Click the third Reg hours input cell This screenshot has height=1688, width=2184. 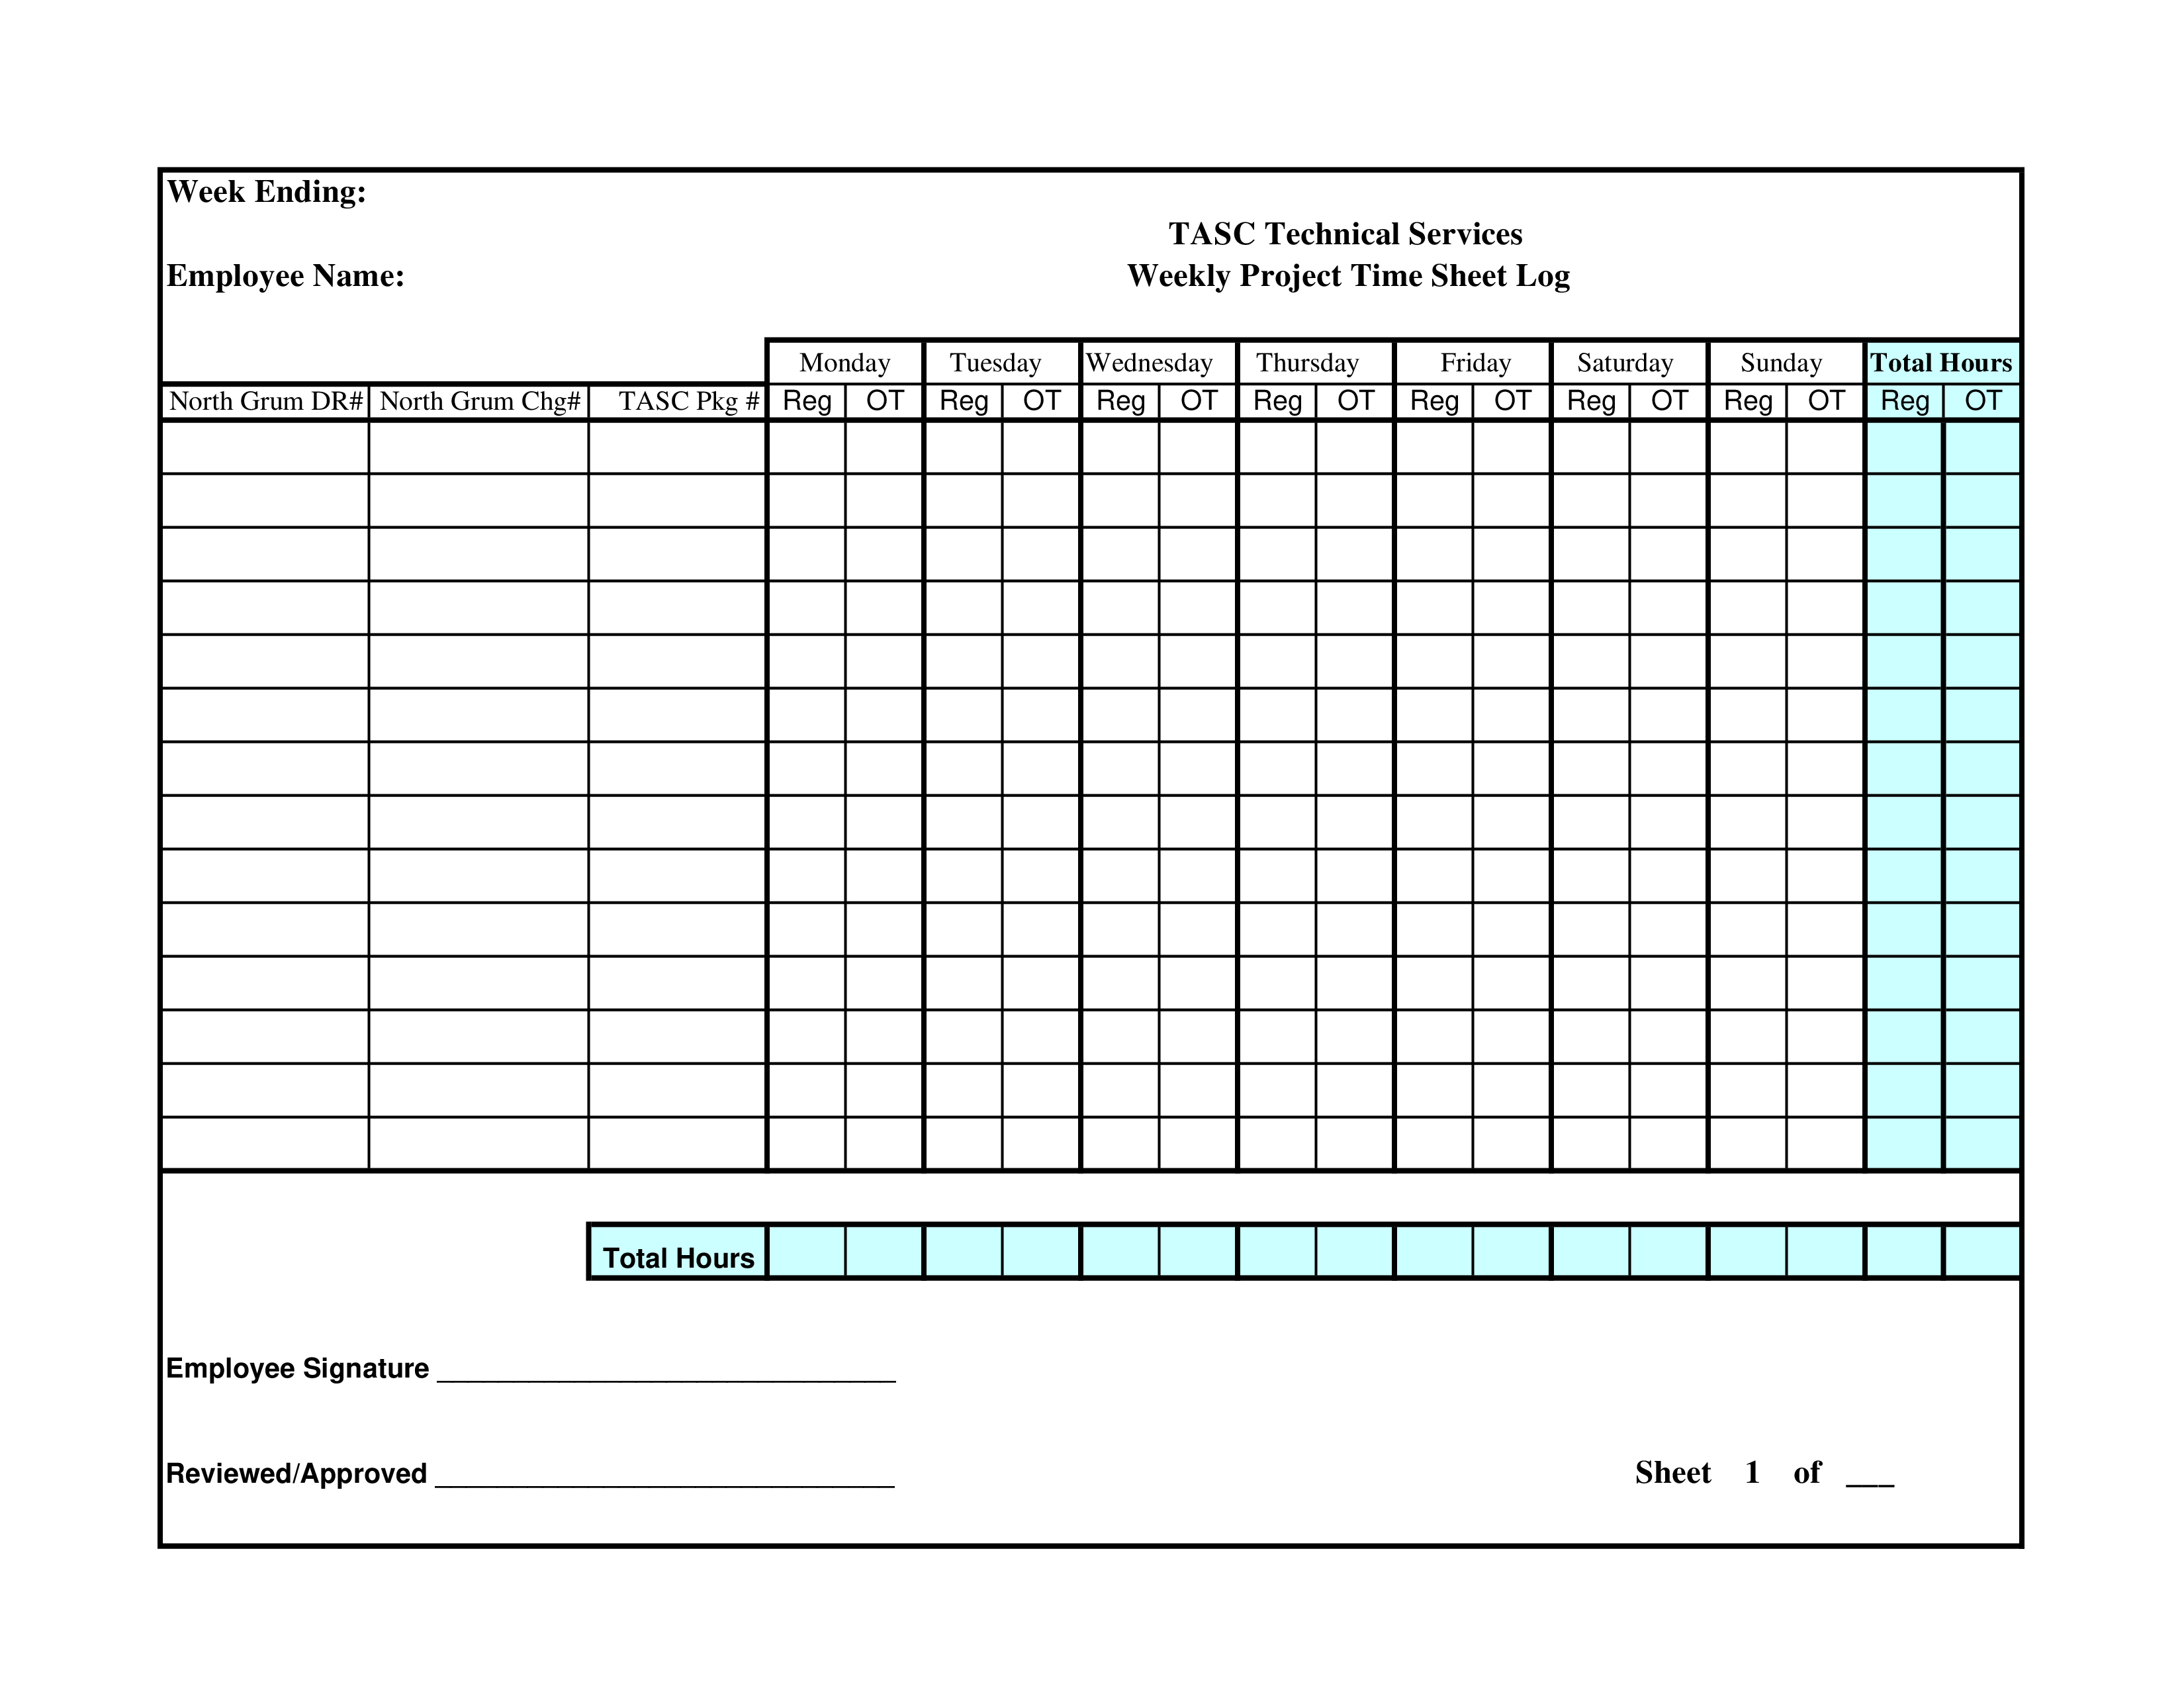pos(1905,557)
